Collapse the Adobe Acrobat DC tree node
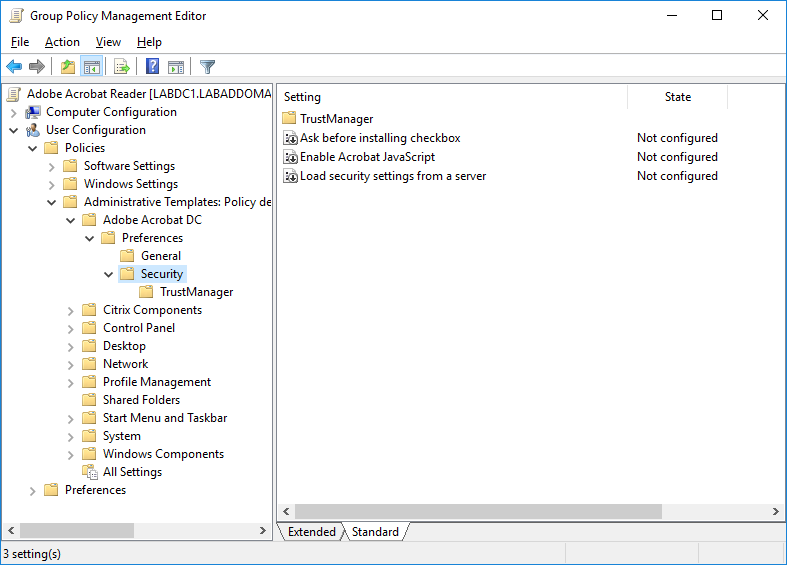This screenshot has width=787, height=565. pyautogui.click(x=71, y=220)
